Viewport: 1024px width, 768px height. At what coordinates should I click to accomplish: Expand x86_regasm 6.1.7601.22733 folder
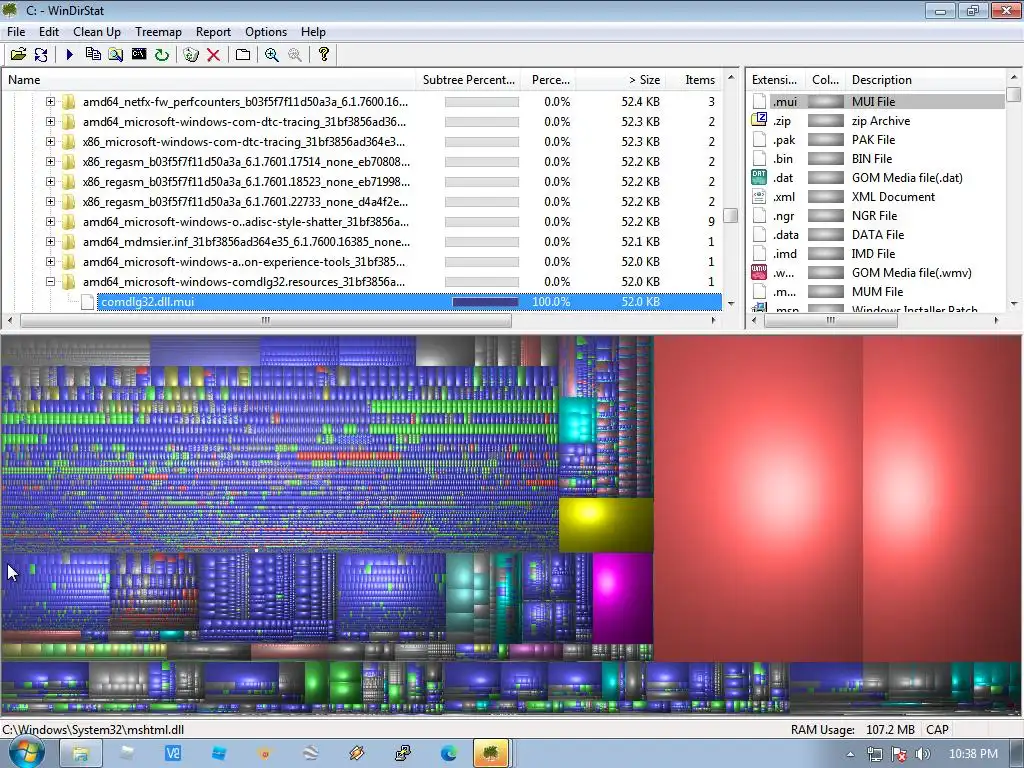[50, 201]
